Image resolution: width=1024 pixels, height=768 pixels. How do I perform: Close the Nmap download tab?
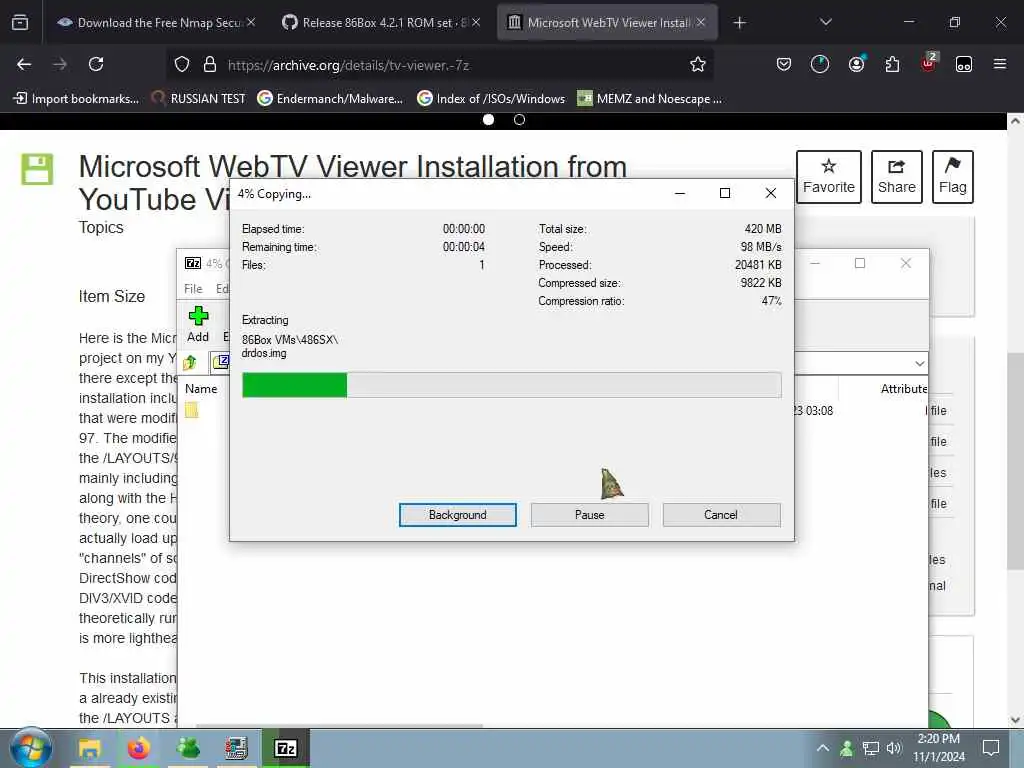coord(251,23)
